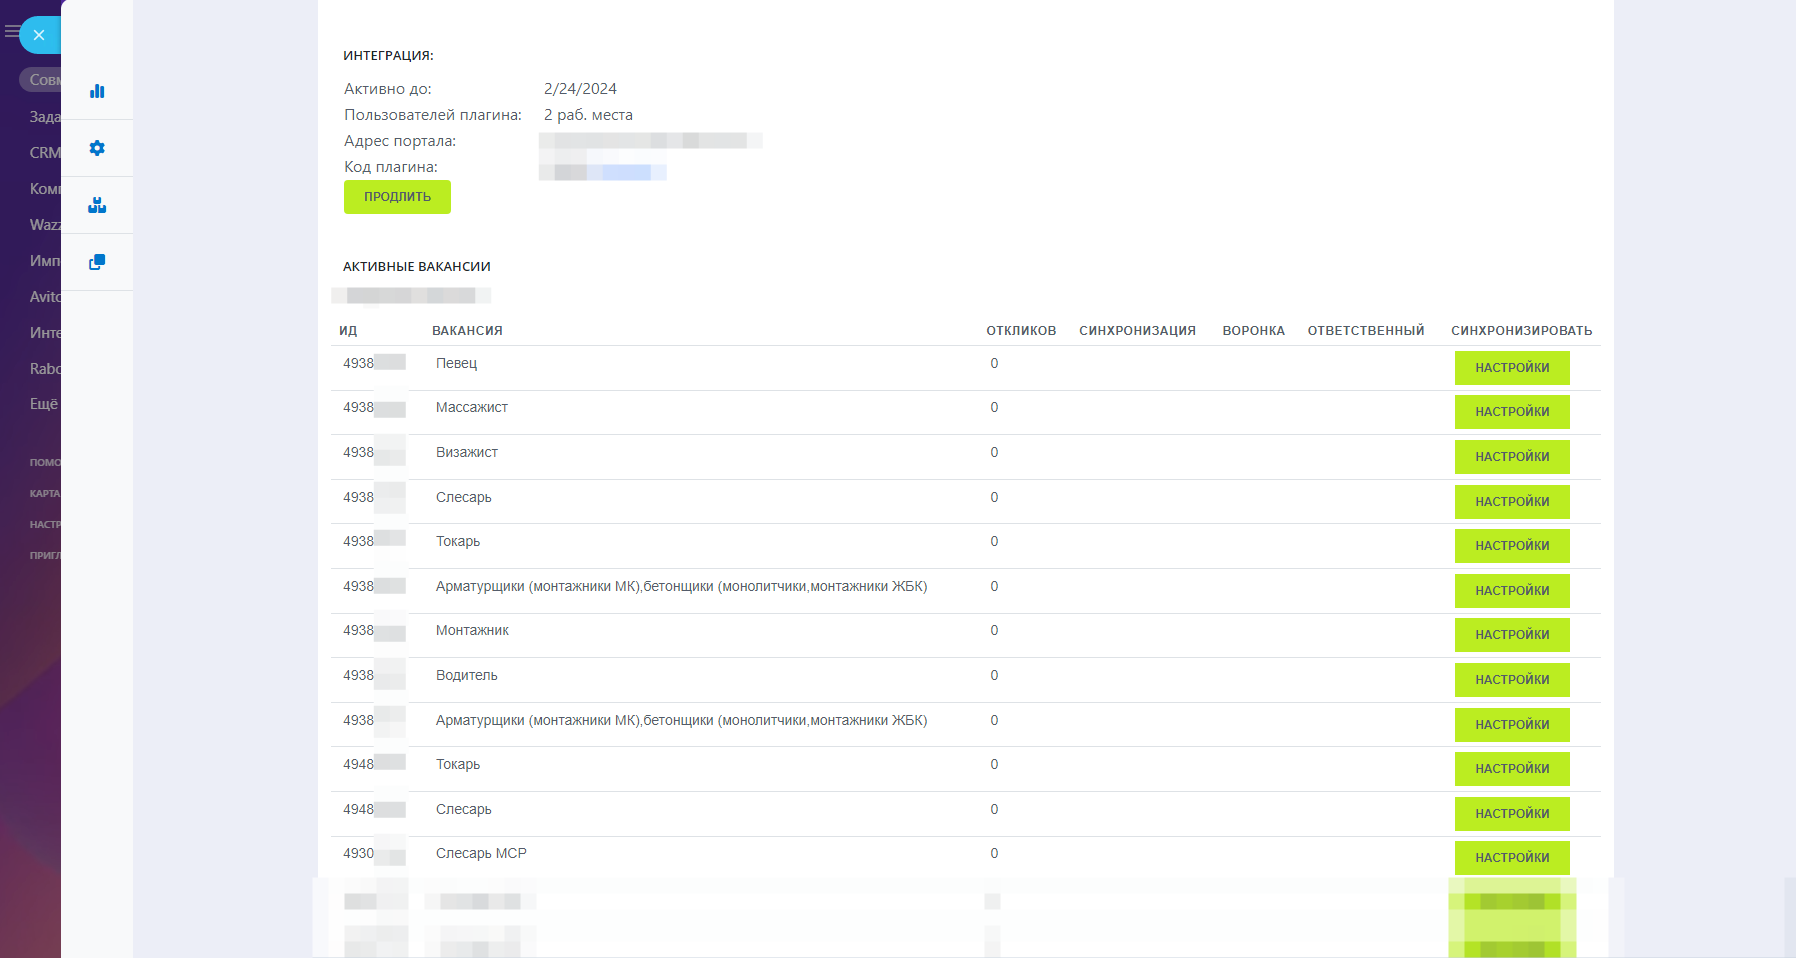
Task: Click the Адрес портала: label
Action: (400, 141)
